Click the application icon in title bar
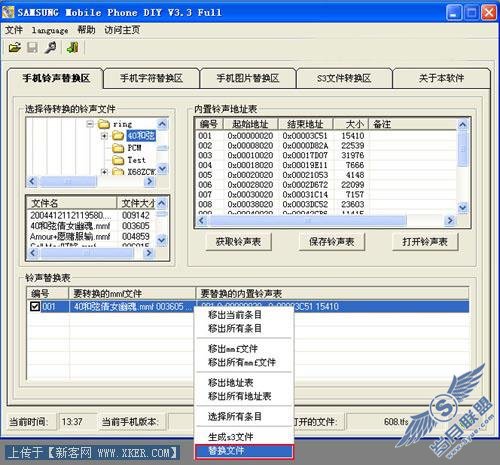500x465 pixels. 8,12
